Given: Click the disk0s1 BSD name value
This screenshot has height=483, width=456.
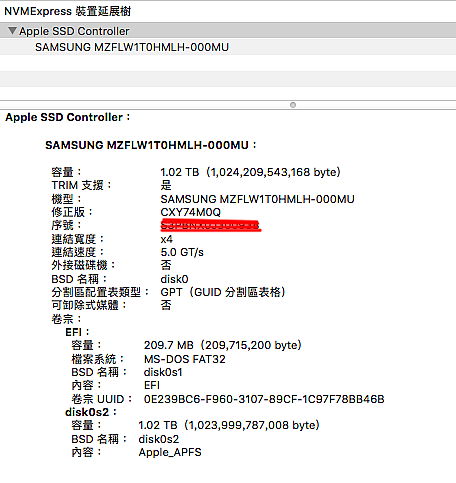Looking at the screenshot, I should [163, 372].
